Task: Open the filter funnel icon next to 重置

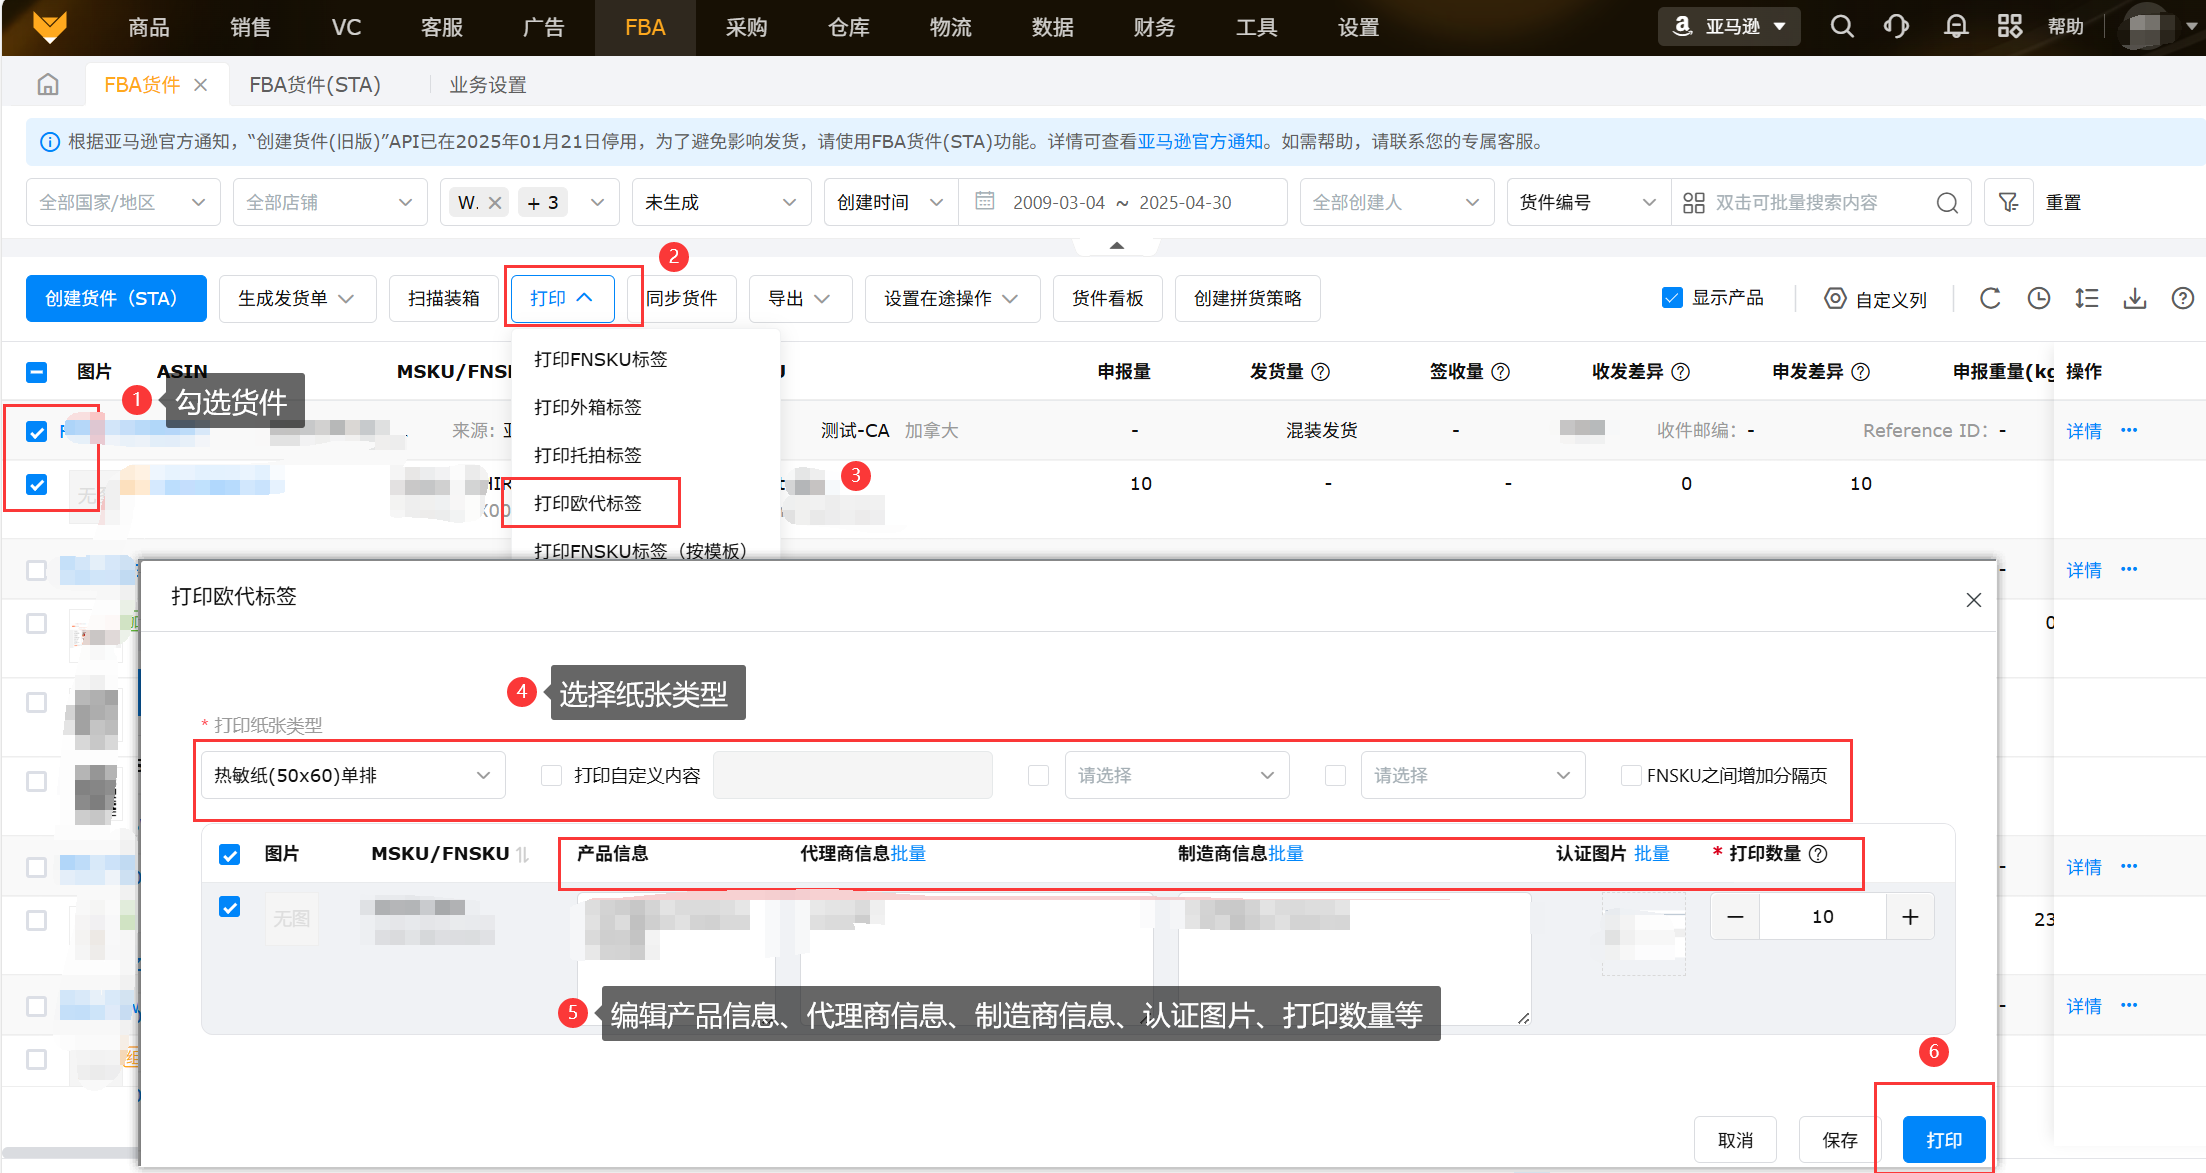Action: tap(2008, 203)
